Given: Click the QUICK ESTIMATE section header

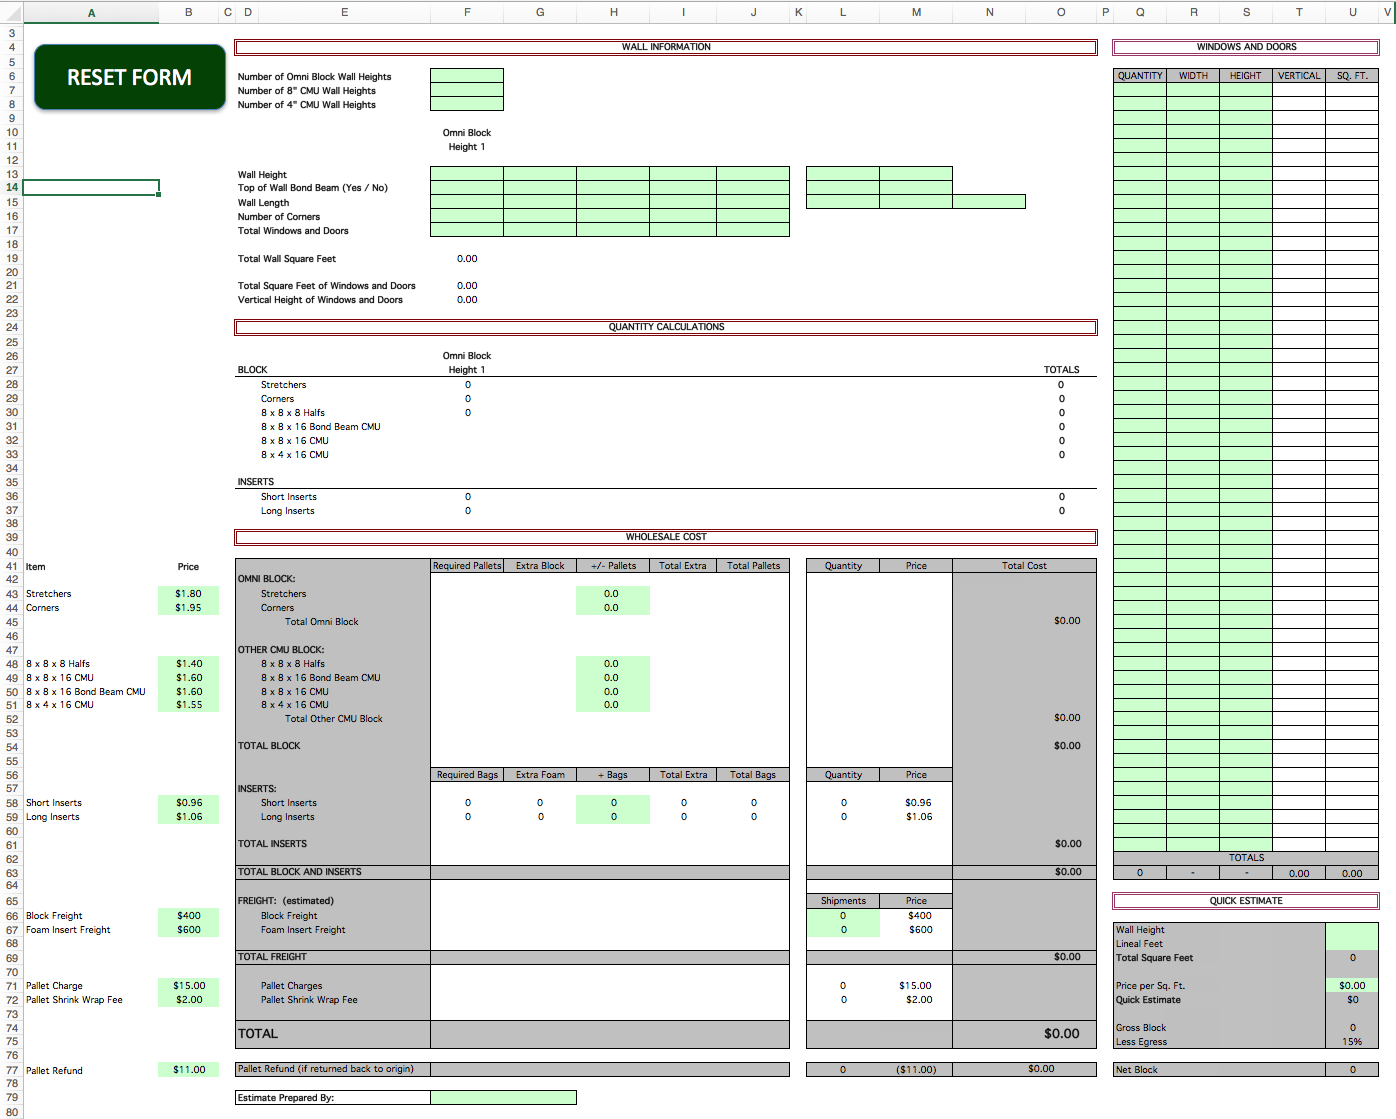Looking at the screenshot, I should coord(1246,901).
